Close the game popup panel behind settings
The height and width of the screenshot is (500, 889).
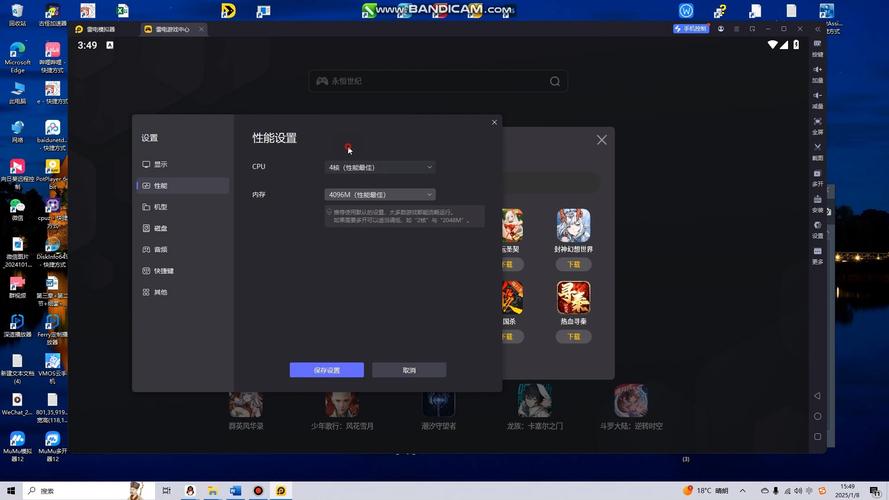pyautogui.click(x=602, y=140)
